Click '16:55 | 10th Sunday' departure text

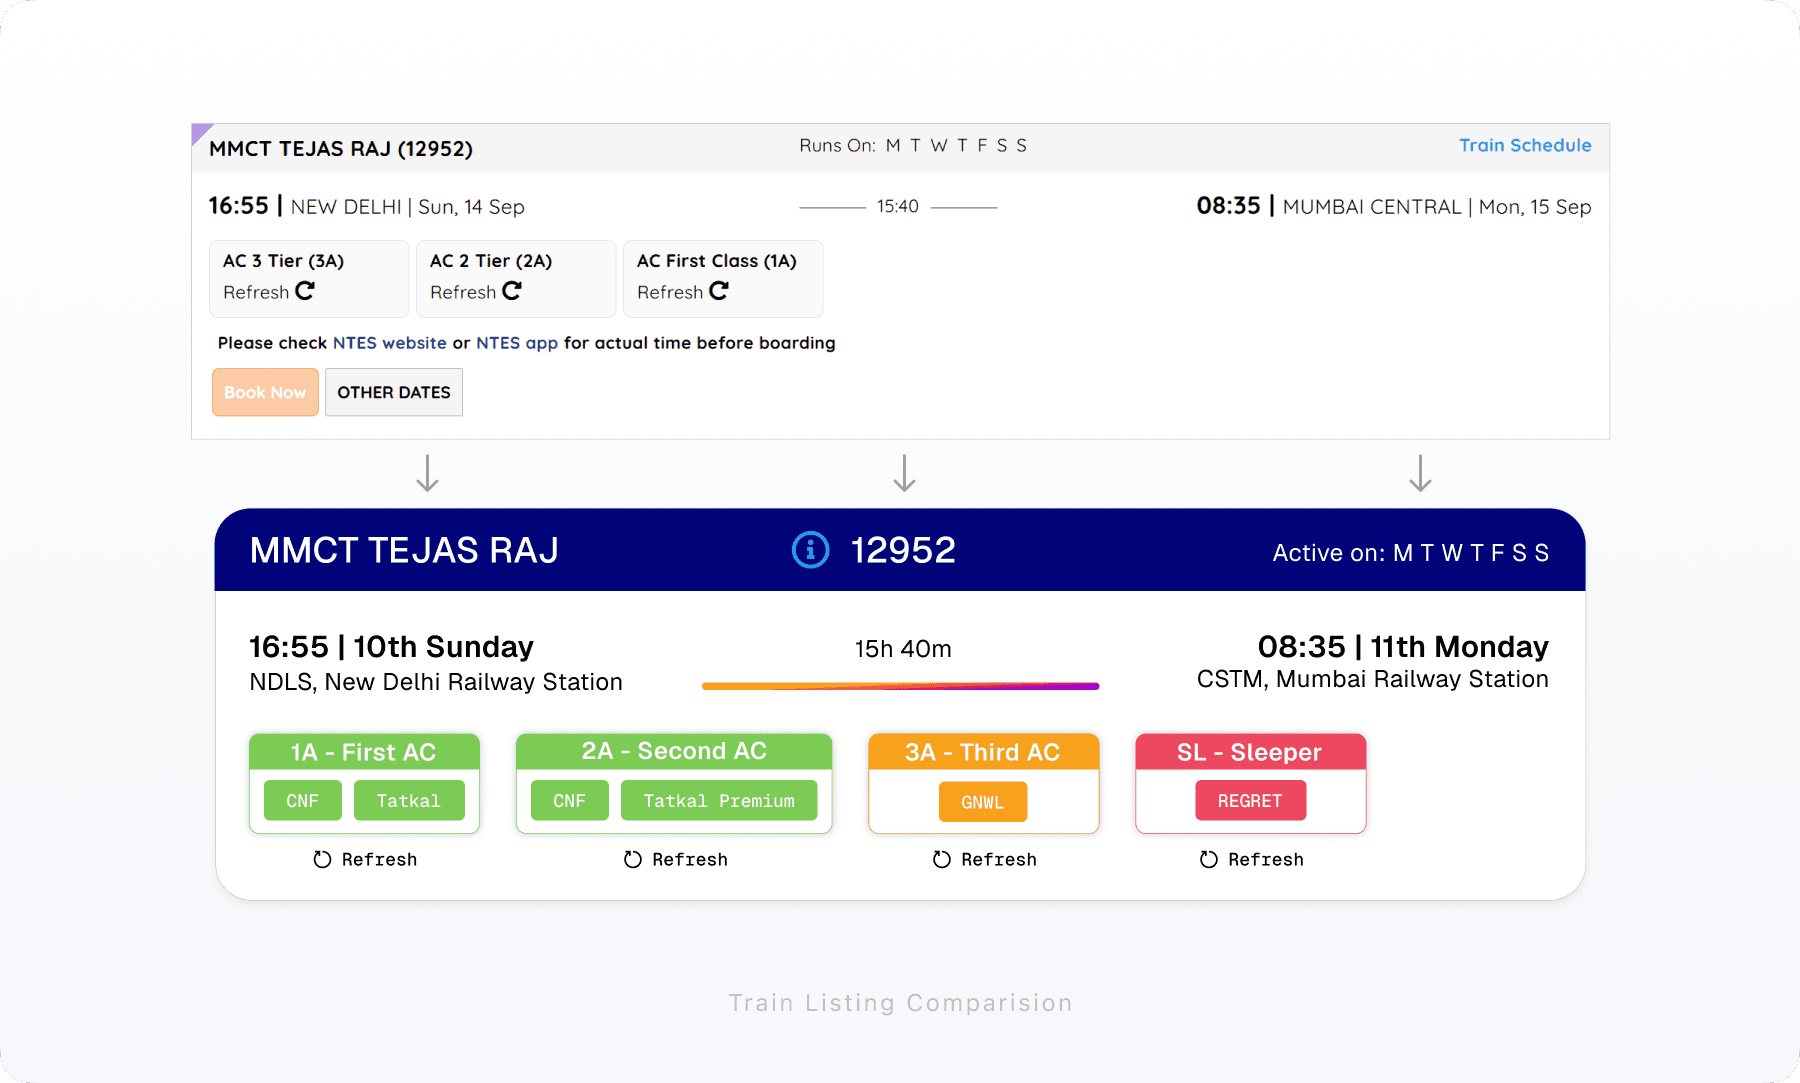(x=391, y=647)
